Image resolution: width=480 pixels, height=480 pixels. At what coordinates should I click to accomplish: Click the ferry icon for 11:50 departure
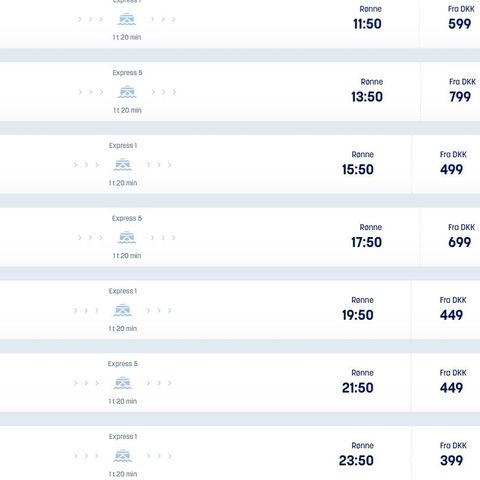(127, 19)
